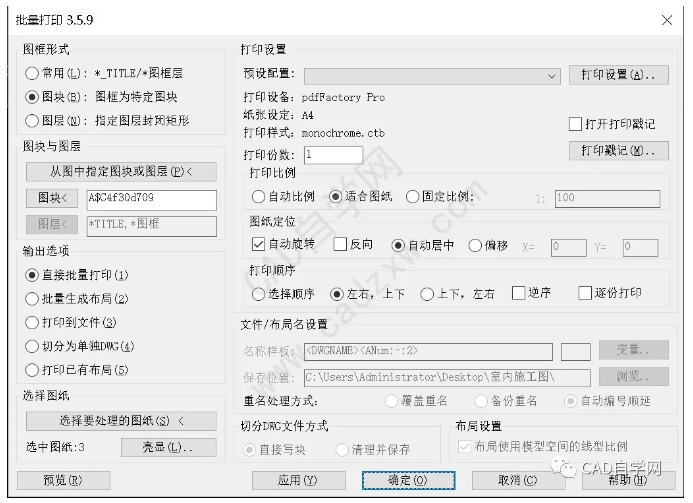Click the 图块< button
The height and width of the screenshot is (503, 693).
click(52, 198)
